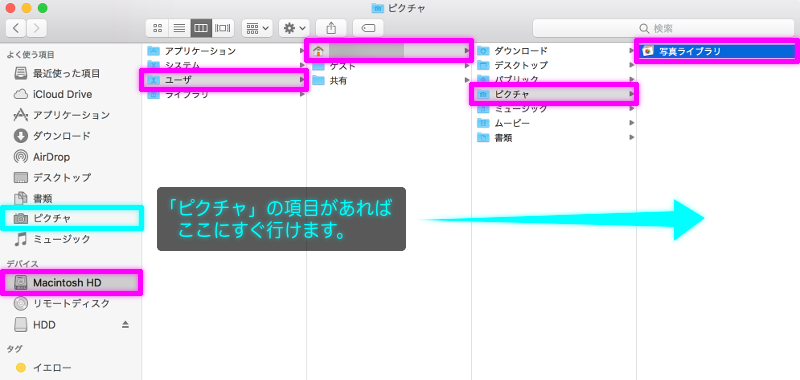Switch to icon view mode

[157, 28]
